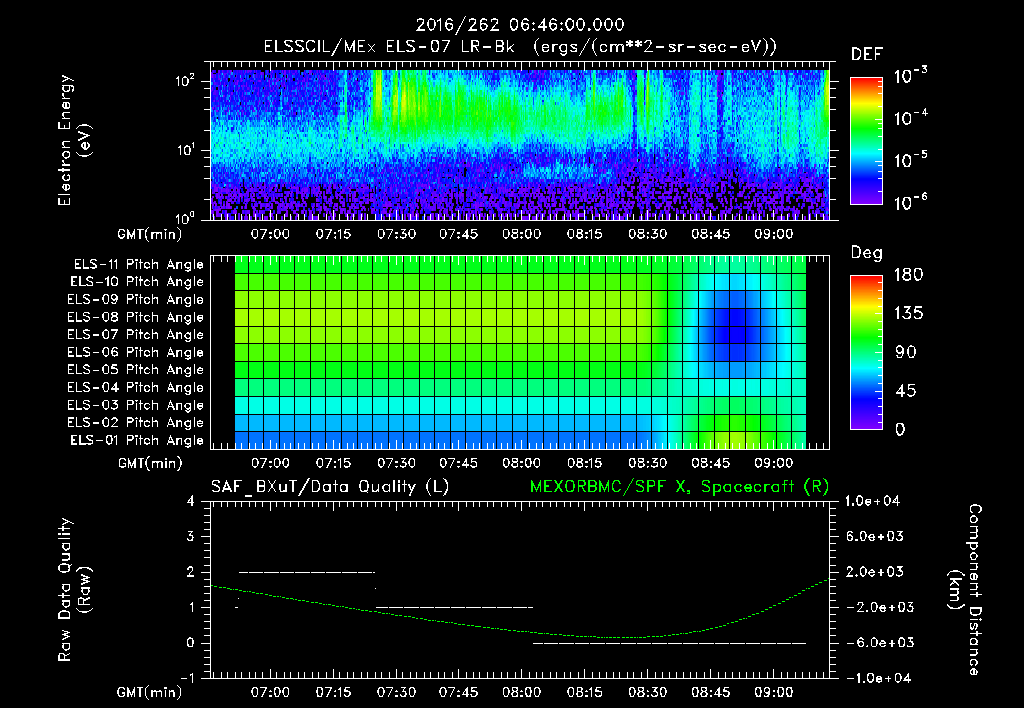Click 07:15 tick label under data quality plot

[333, 692]
